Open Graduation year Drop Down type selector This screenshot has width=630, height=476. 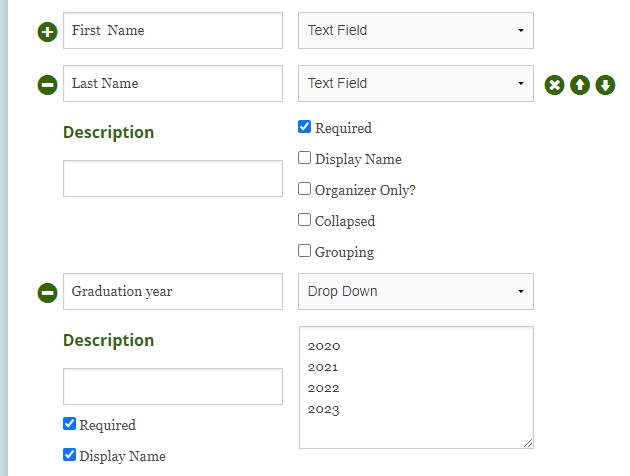point(415,292)
